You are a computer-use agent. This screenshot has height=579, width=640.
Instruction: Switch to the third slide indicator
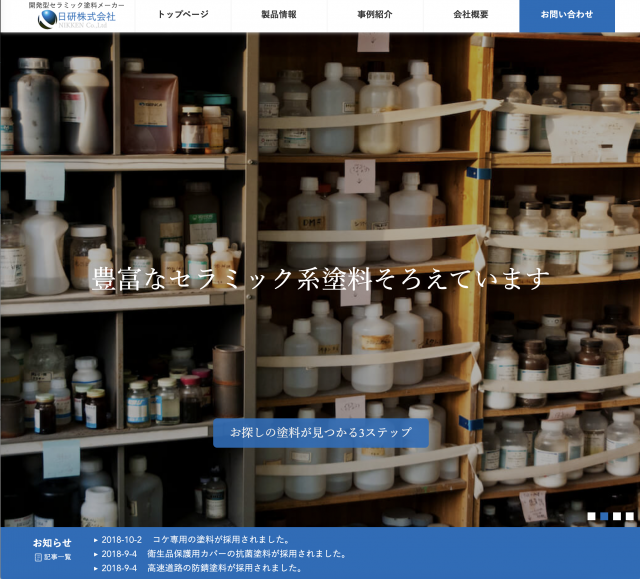tap(616, 516)
